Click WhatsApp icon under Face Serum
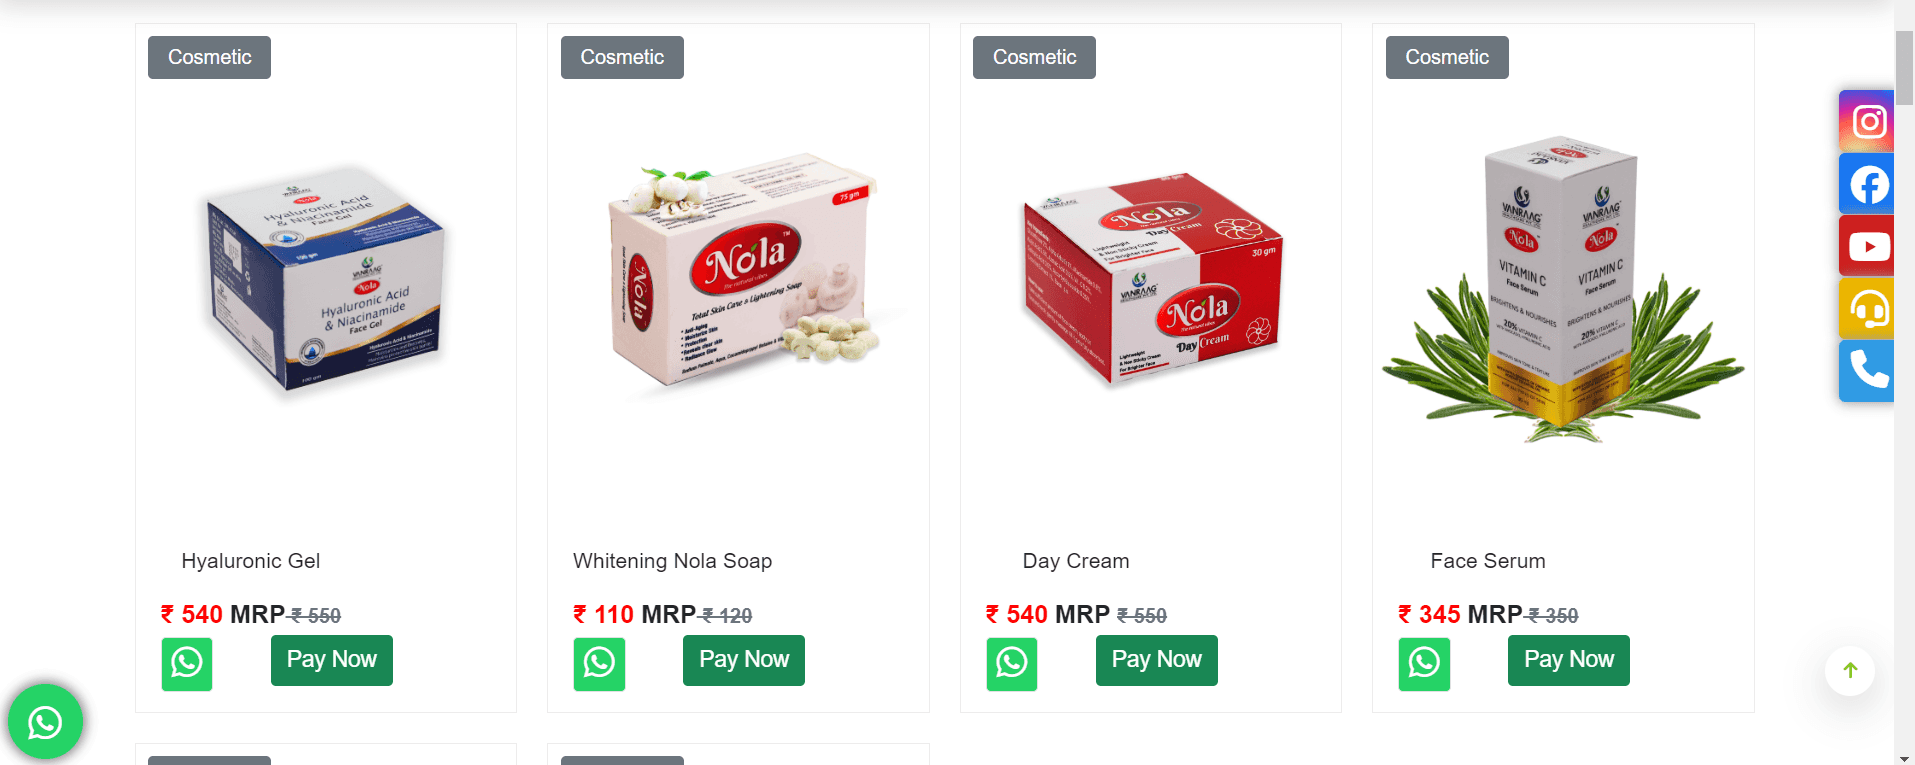The height and width of the screenshot is (765, 1915). coord(1424,663)
